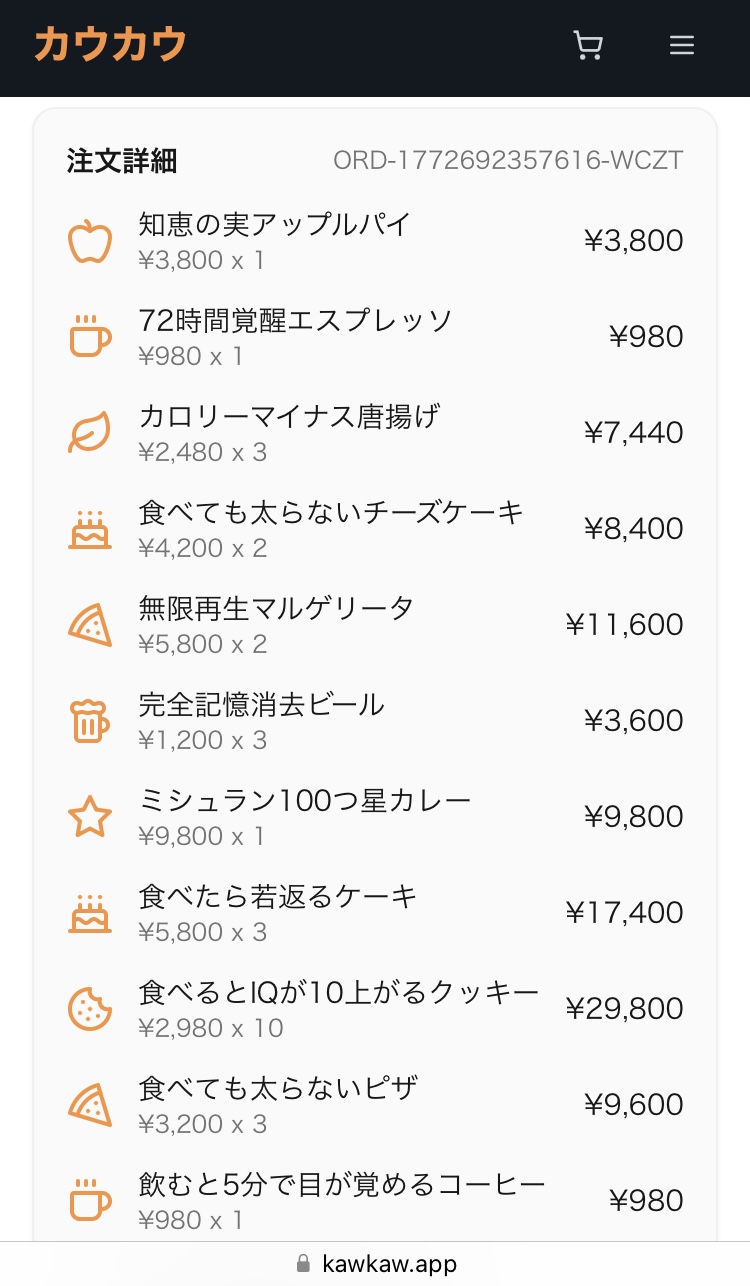Viewport: 750px width, 1286px height.
Task: Click the カウカウ logo
Action: 110,45
